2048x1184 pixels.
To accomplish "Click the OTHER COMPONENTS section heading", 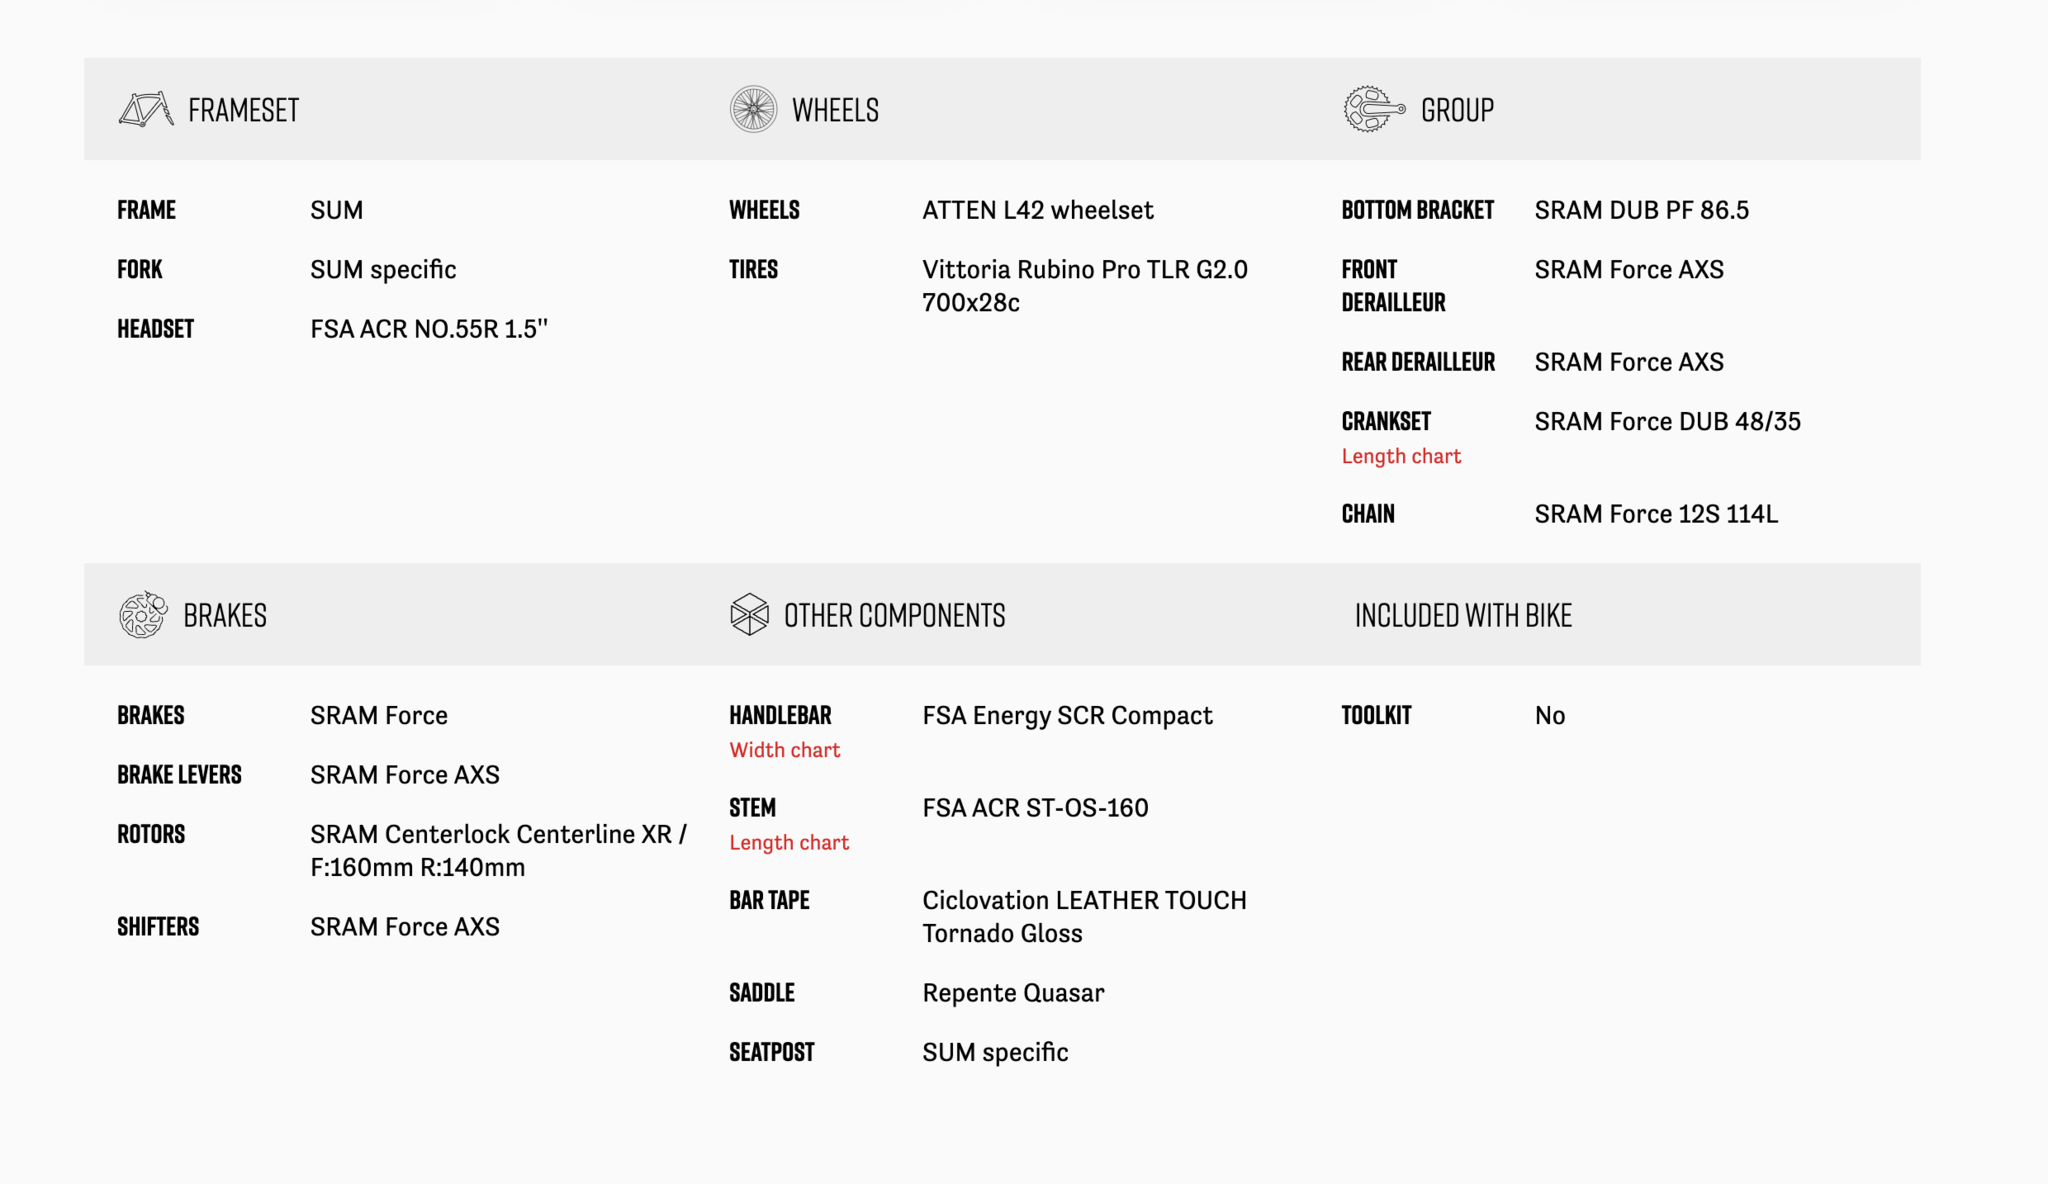I will pyautogui.click(x=894, y=615).
